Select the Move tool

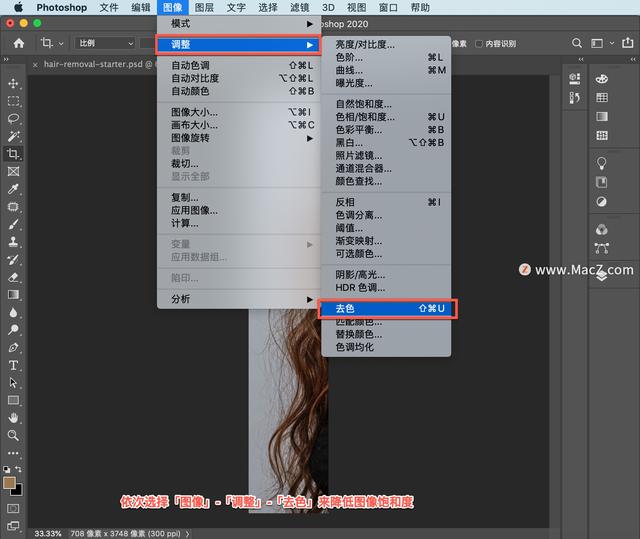coord(13,83)
